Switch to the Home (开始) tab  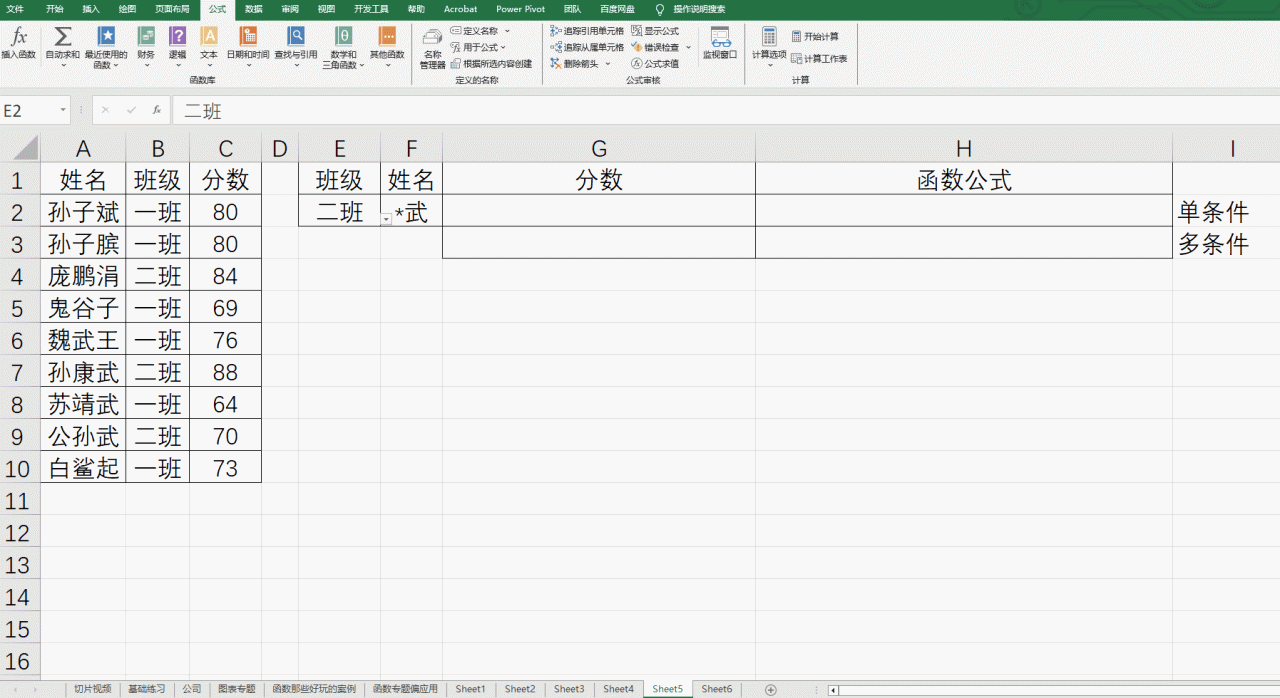pos(55,9)
